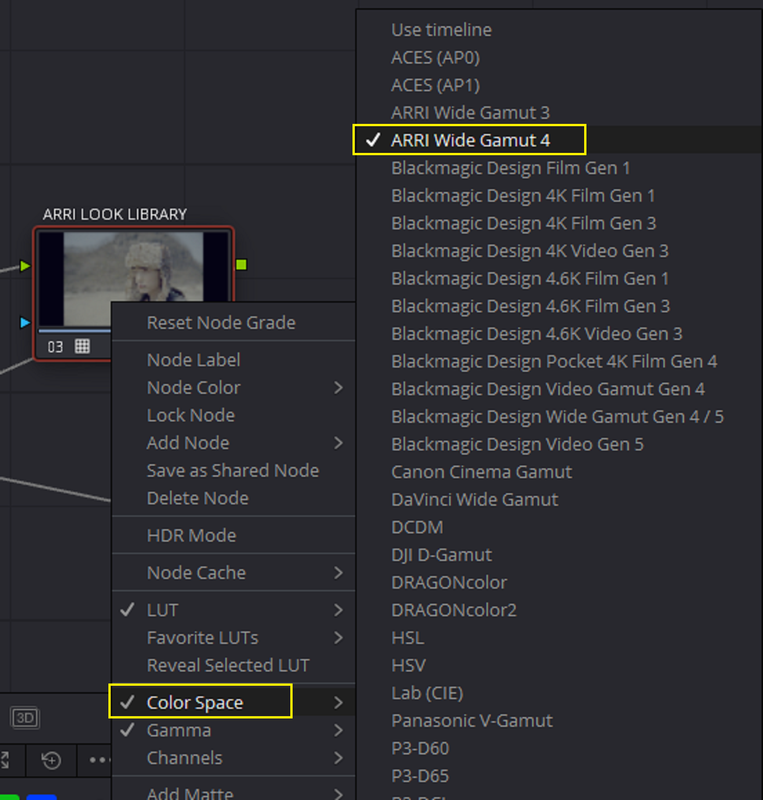
Task: Open the Gamma submenu
Action: pos(234,730)
